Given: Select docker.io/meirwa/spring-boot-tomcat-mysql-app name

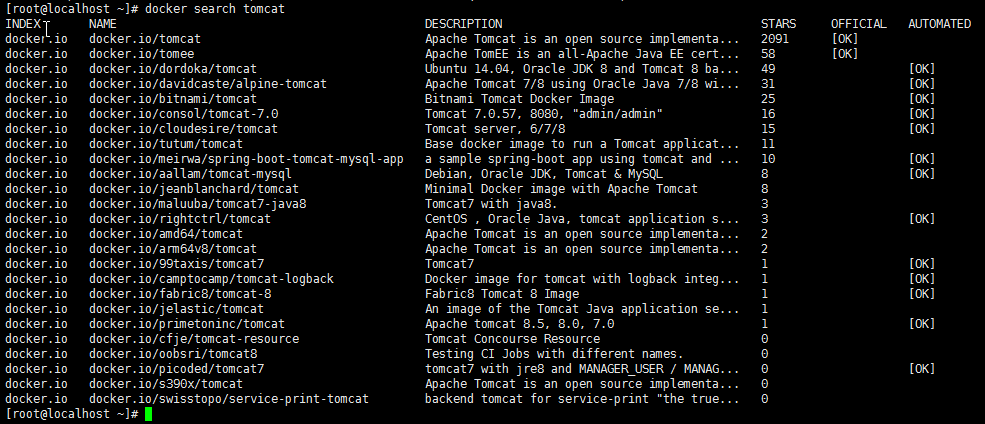Looking at the screenshot, I should click(x=246, y=158).
